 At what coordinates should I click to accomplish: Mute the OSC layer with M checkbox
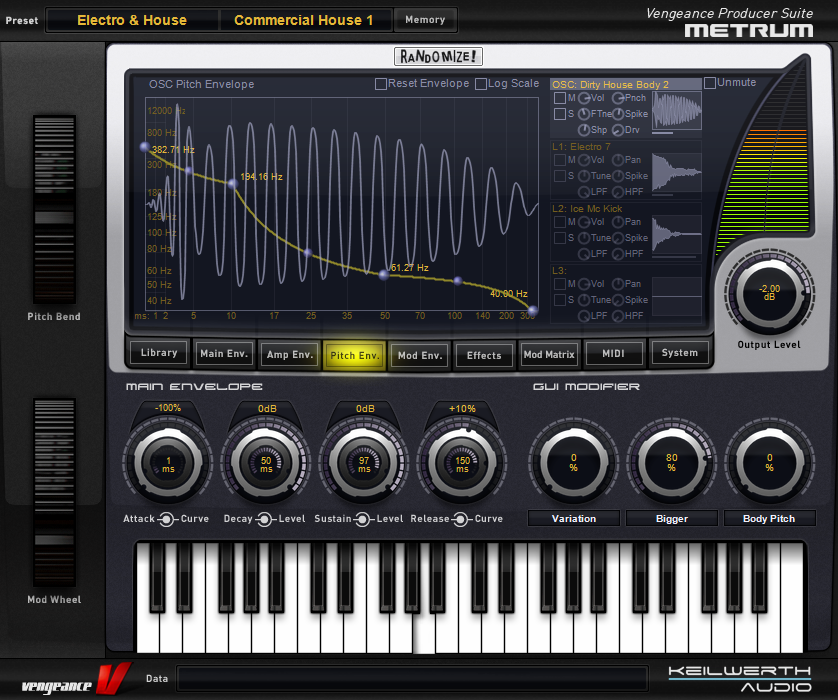point(559,98)
